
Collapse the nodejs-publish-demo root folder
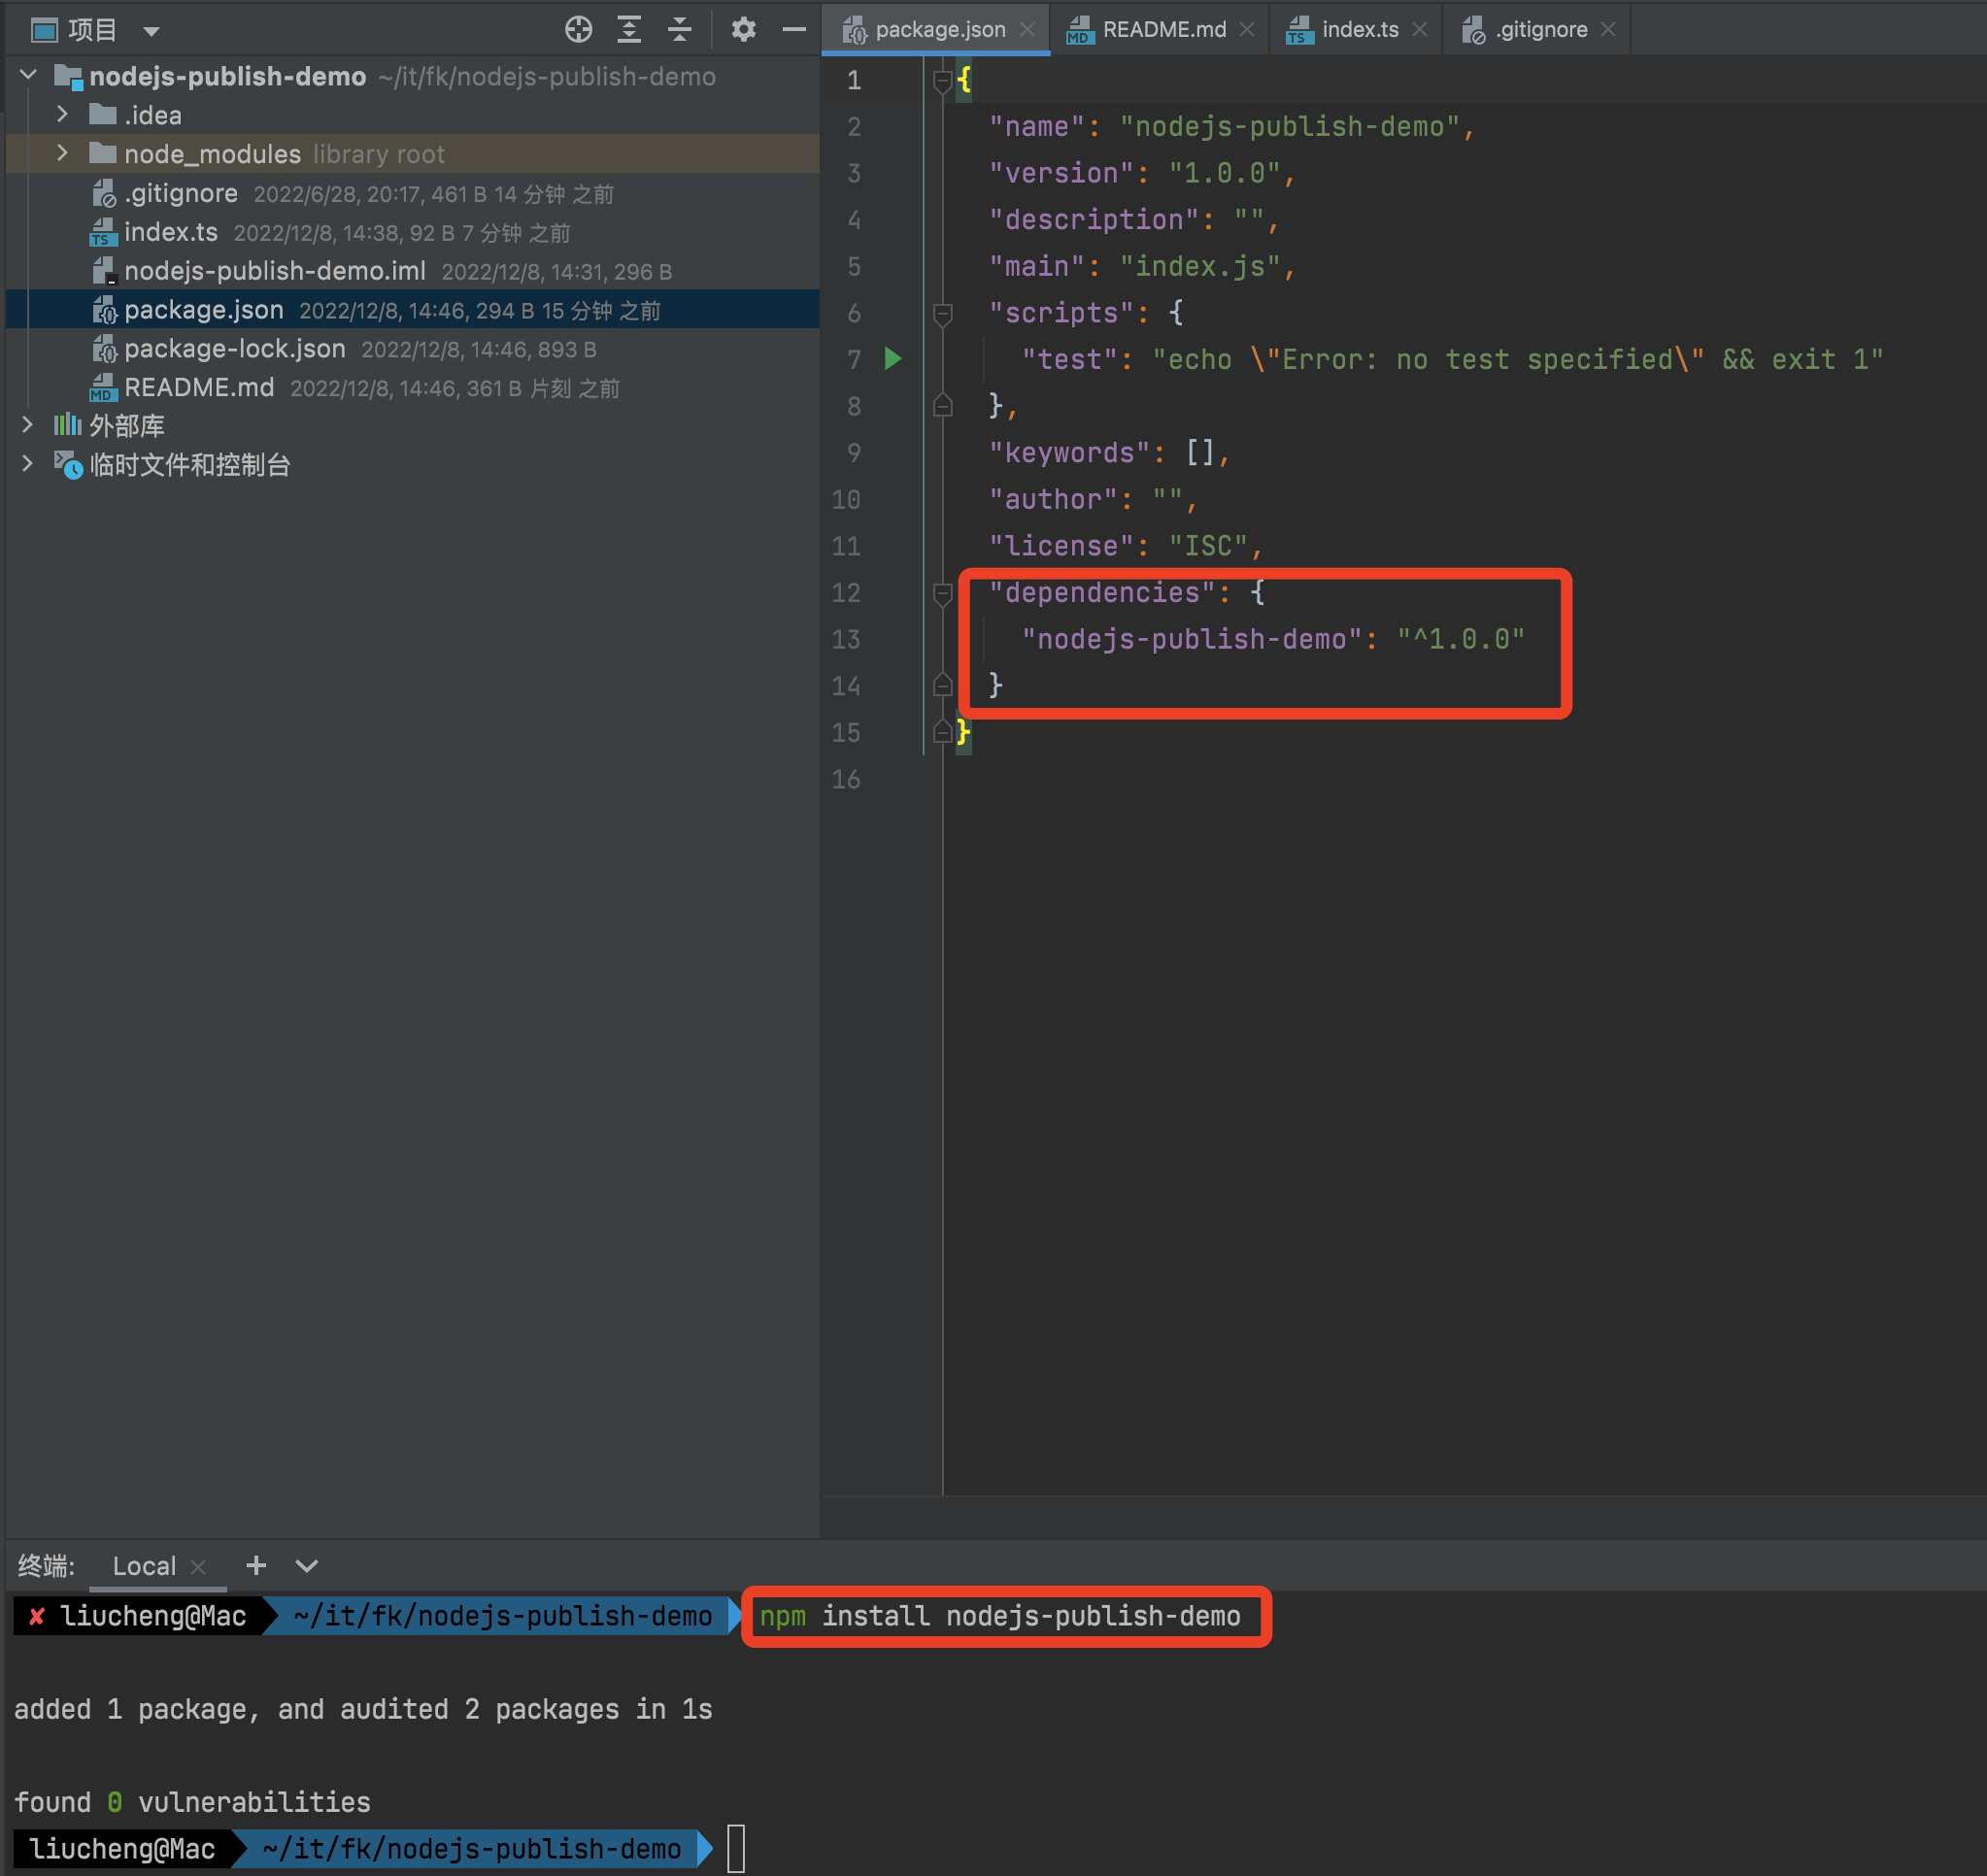coord(29,75)
